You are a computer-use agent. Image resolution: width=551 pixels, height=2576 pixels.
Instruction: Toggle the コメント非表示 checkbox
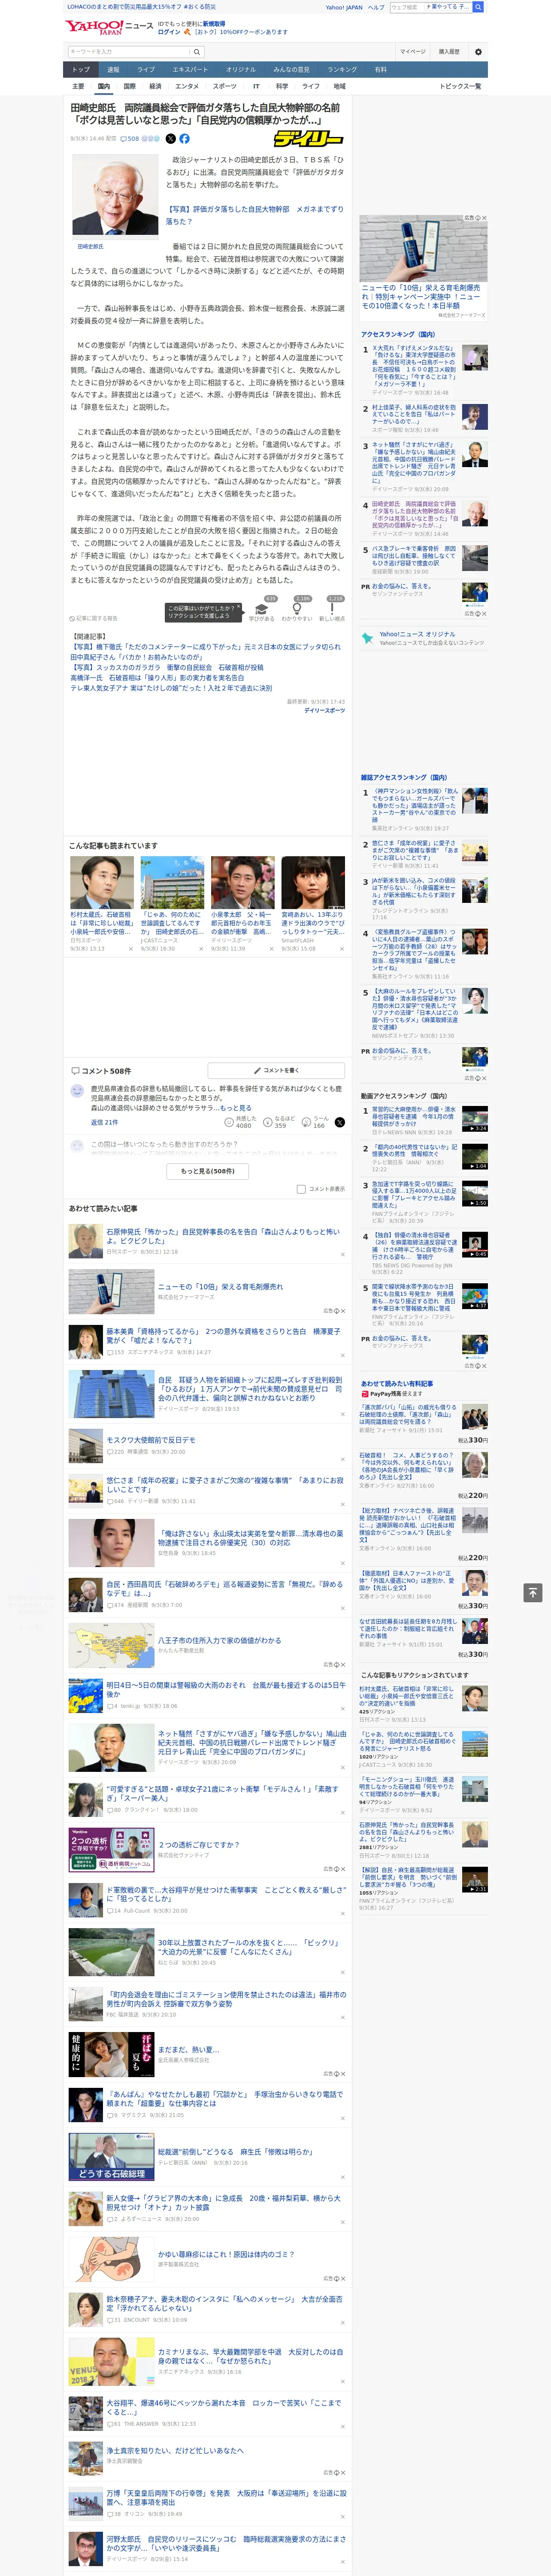(x=301, y=1189)
